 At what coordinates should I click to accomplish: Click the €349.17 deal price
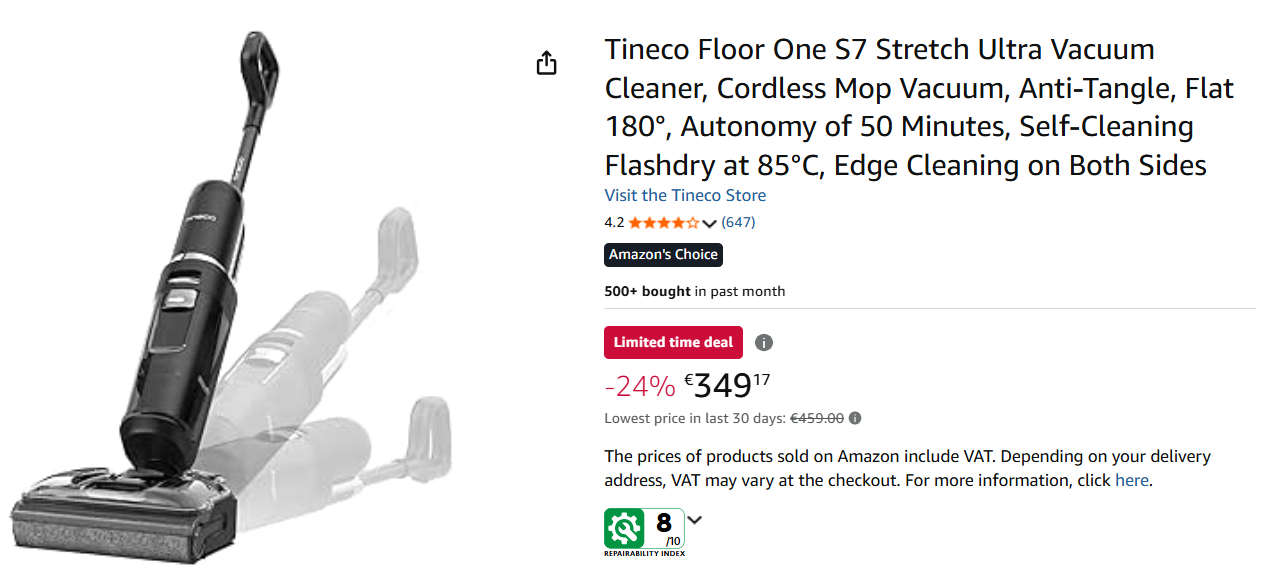727,385
